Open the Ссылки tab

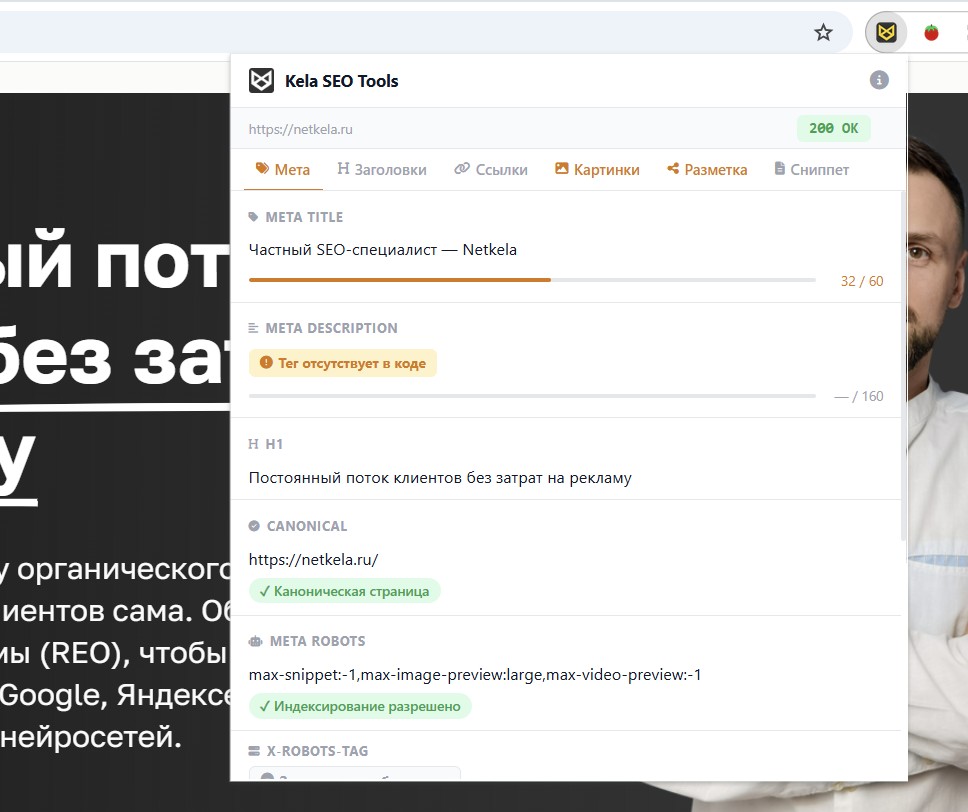pos(491,169)
